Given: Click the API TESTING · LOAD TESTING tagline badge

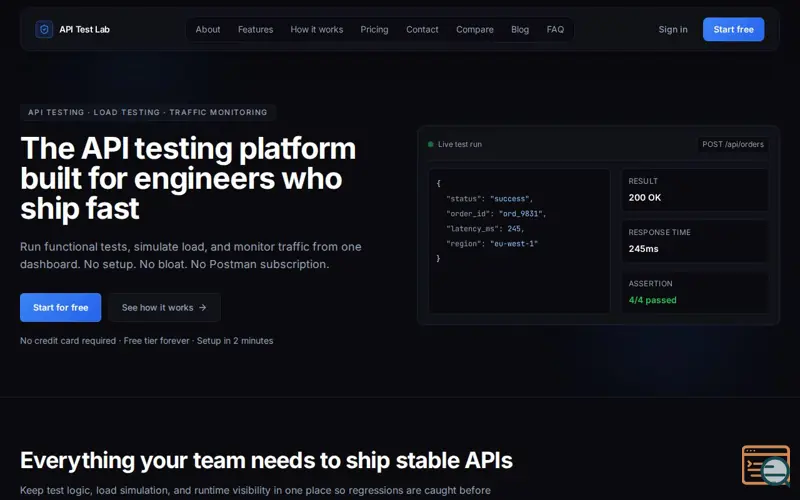Looking at the screenshot, I should coord(148,112).
